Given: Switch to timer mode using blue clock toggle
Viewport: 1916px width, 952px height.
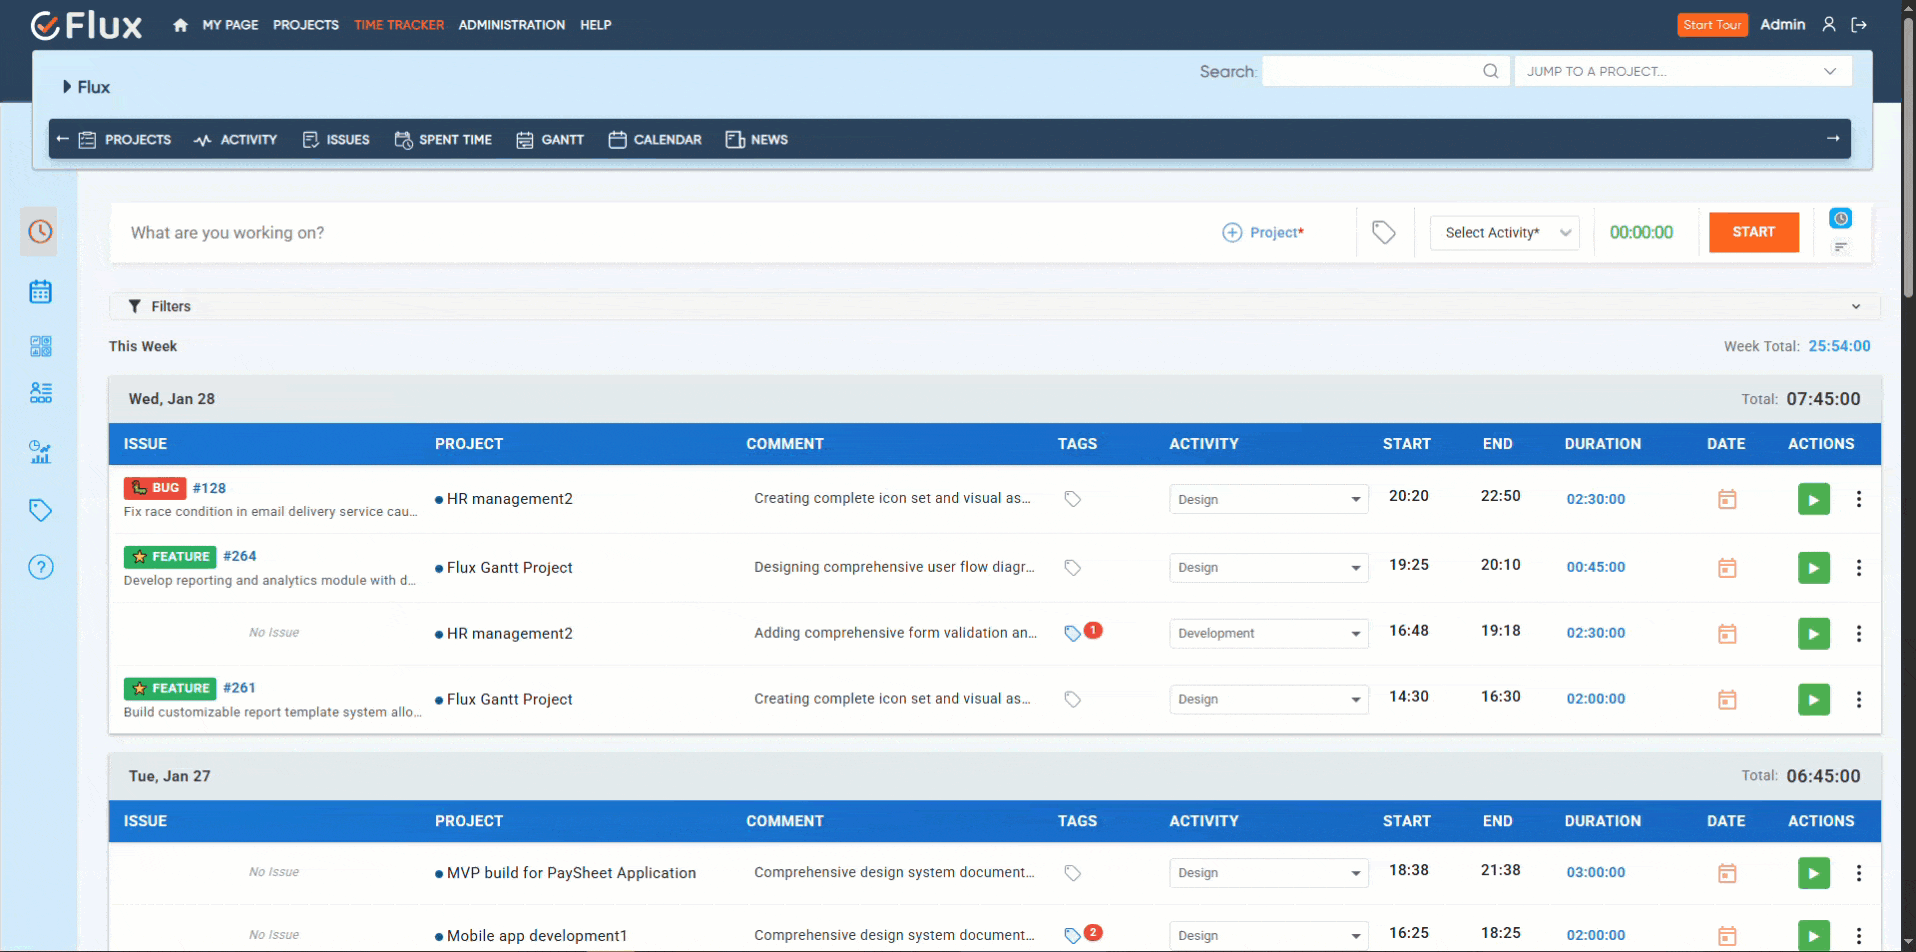Looking at the screenshot, I should [1840, 218].
